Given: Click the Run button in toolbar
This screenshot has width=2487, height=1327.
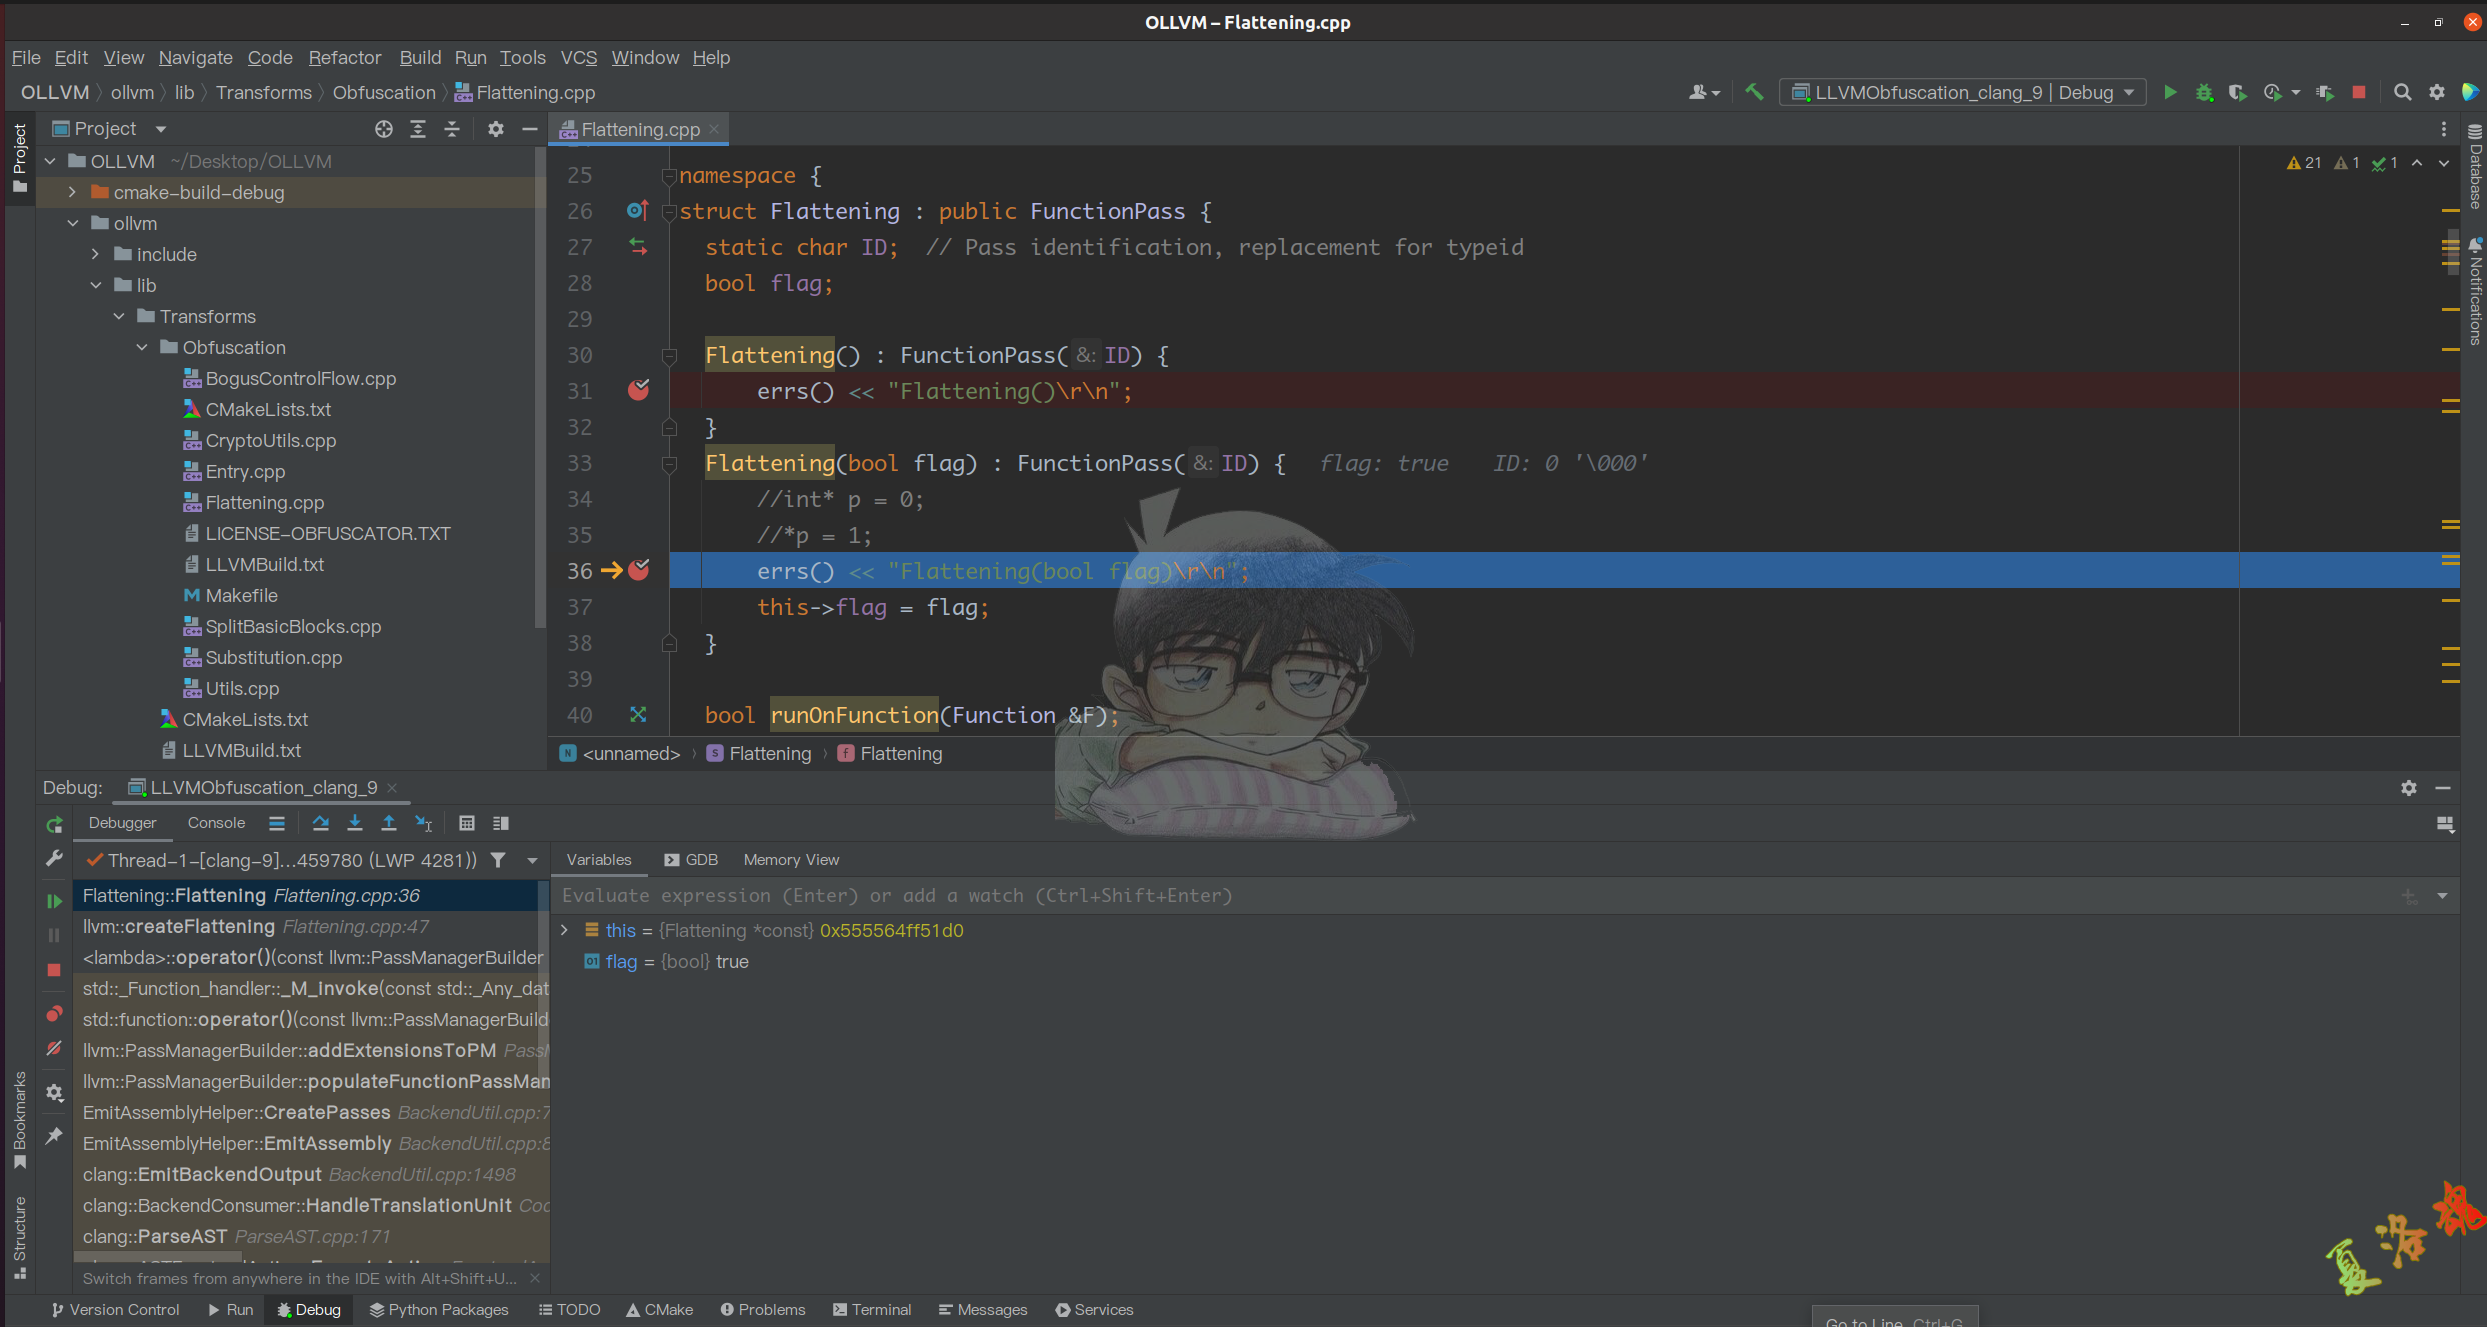Looking at the screenshot, I should (x=2171, y=92).
